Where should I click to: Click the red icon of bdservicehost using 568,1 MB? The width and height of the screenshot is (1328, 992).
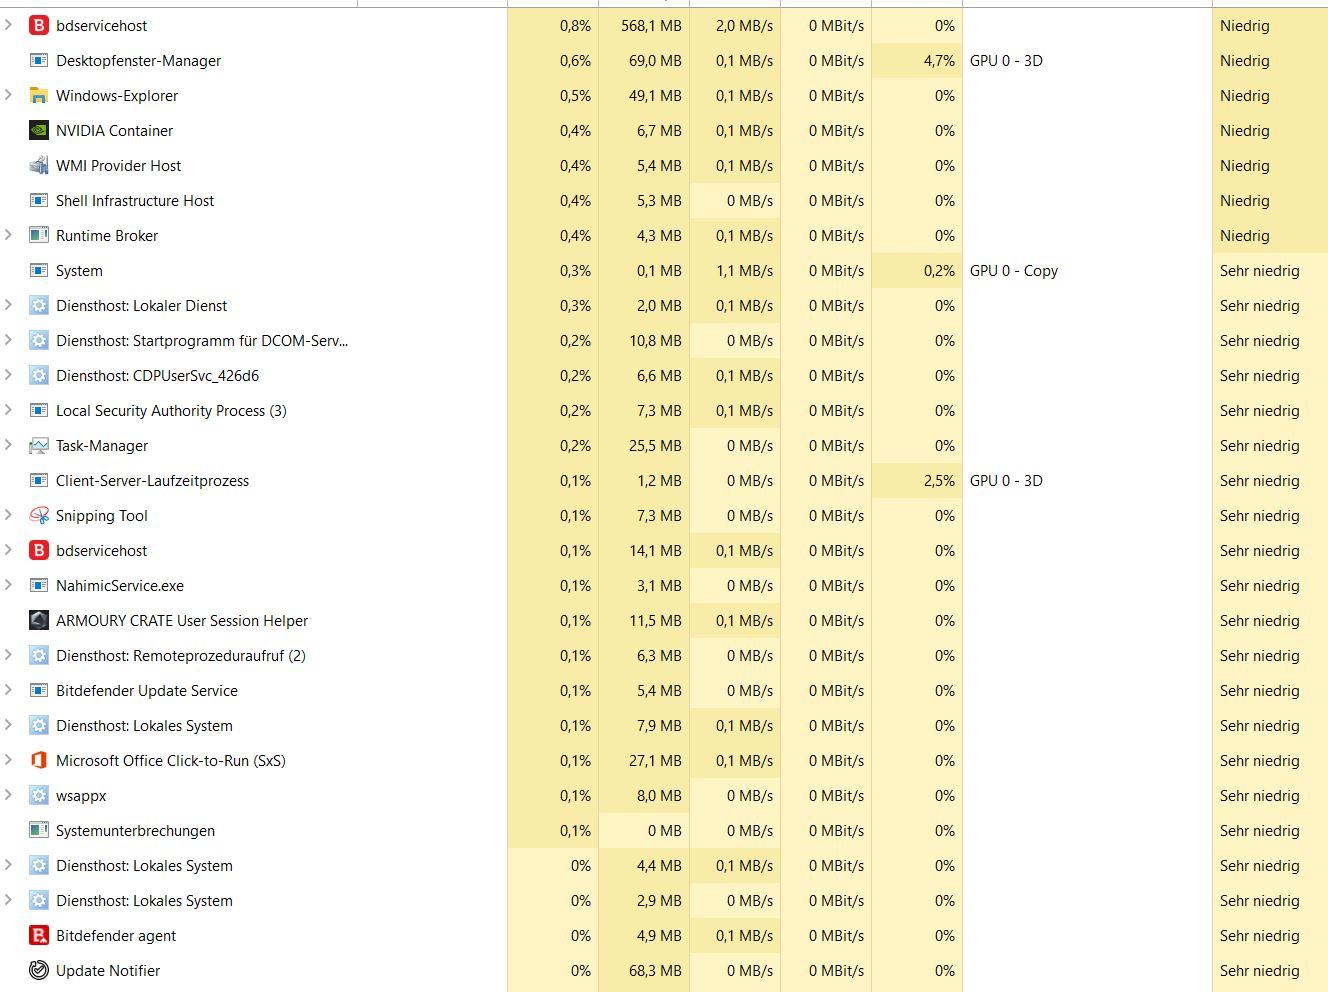click(38, 26)
